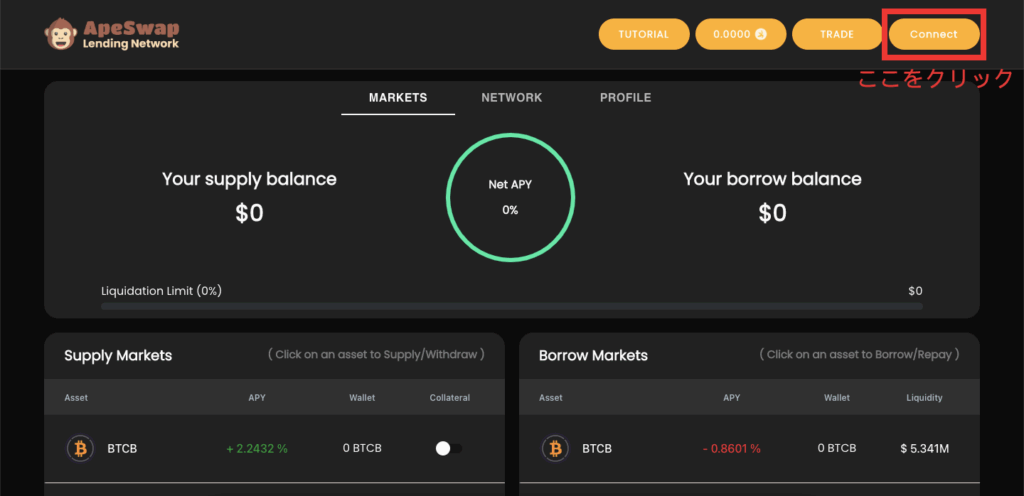Click the Collateral column header in Supply Markets
Viewport: 1024px width, 496px height.
click(x=448, y=398)
